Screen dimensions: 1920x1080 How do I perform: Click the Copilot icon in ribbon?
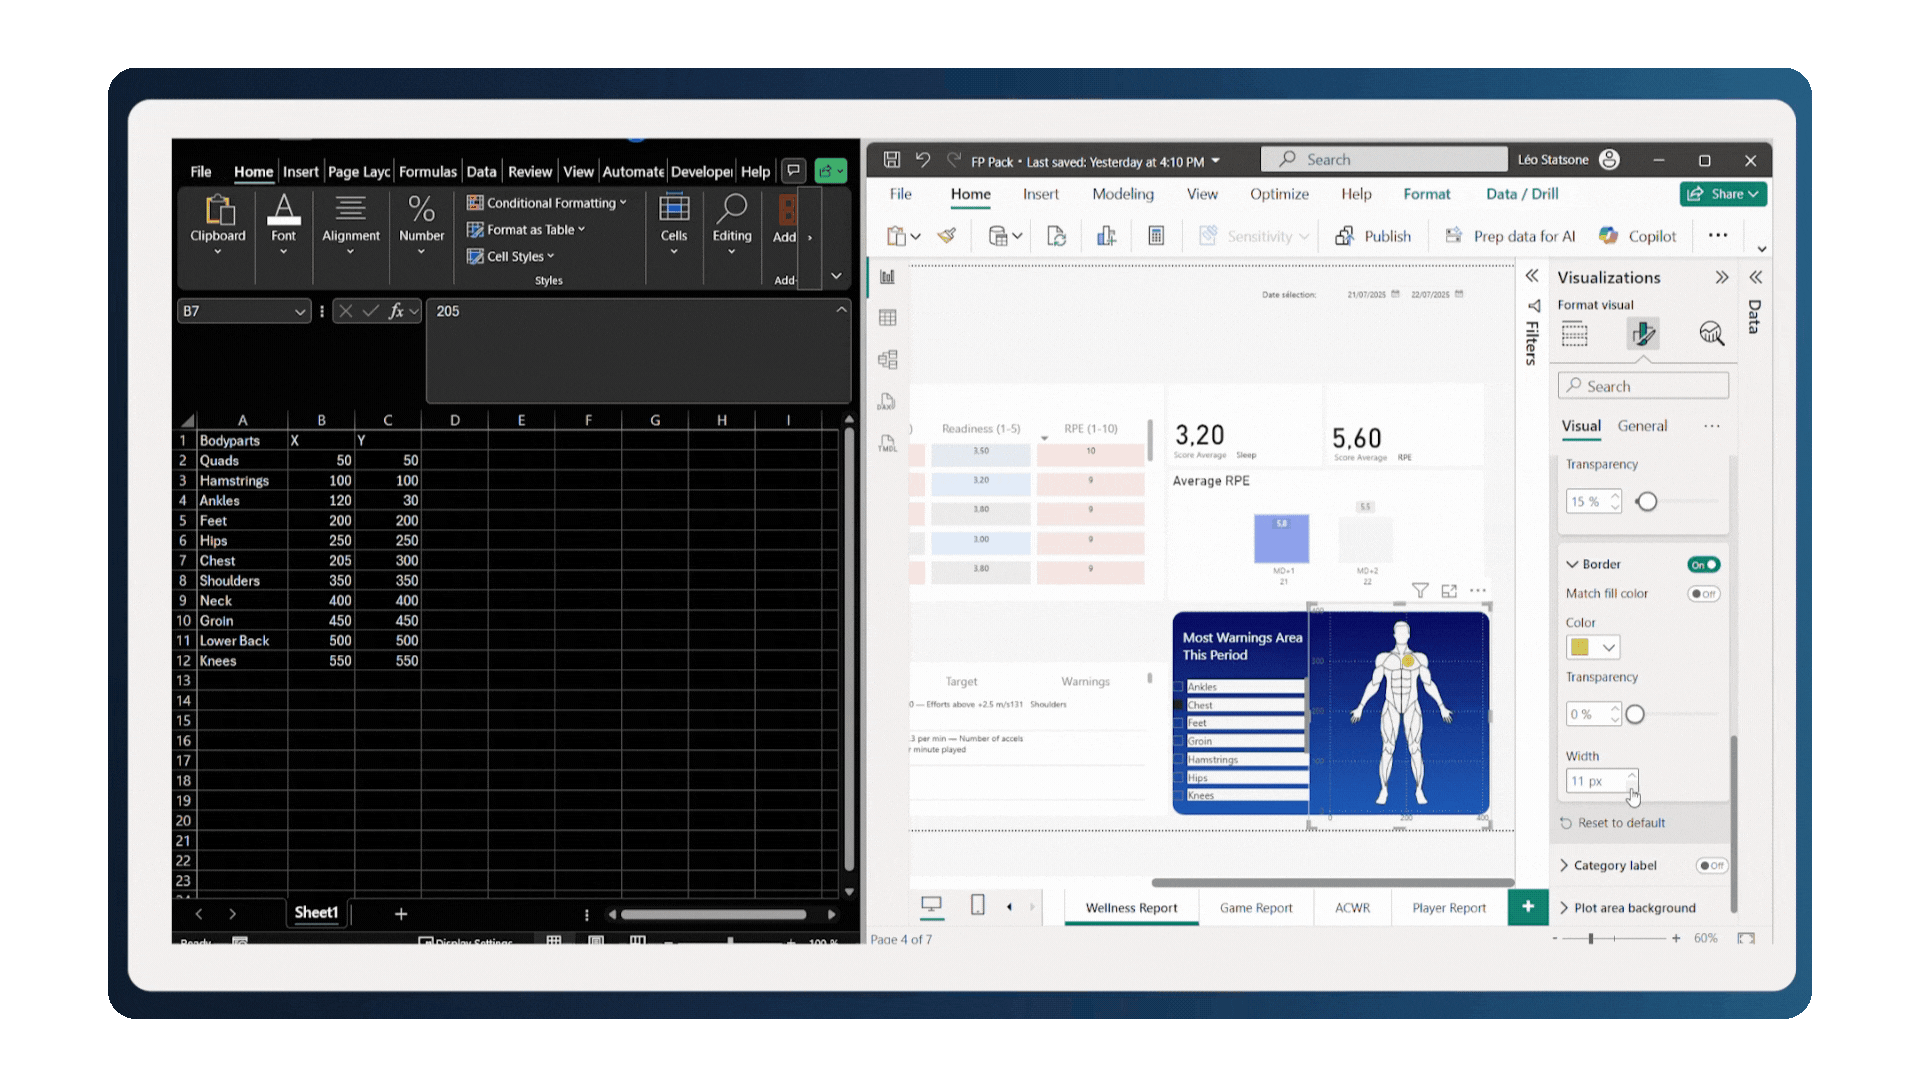click(1608, 236)
